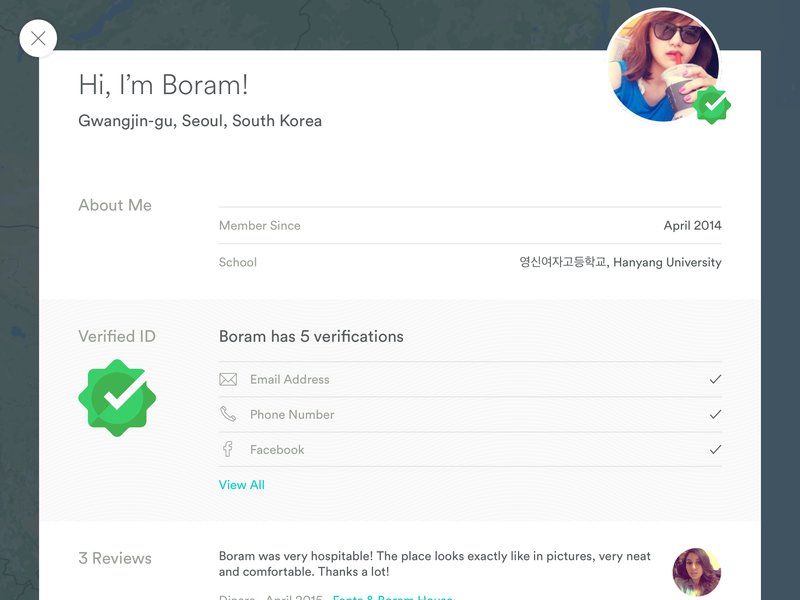Close the profile popup with X
Image resolution: width=800 pixels, height=600 pixels.
tap(38, 38)
